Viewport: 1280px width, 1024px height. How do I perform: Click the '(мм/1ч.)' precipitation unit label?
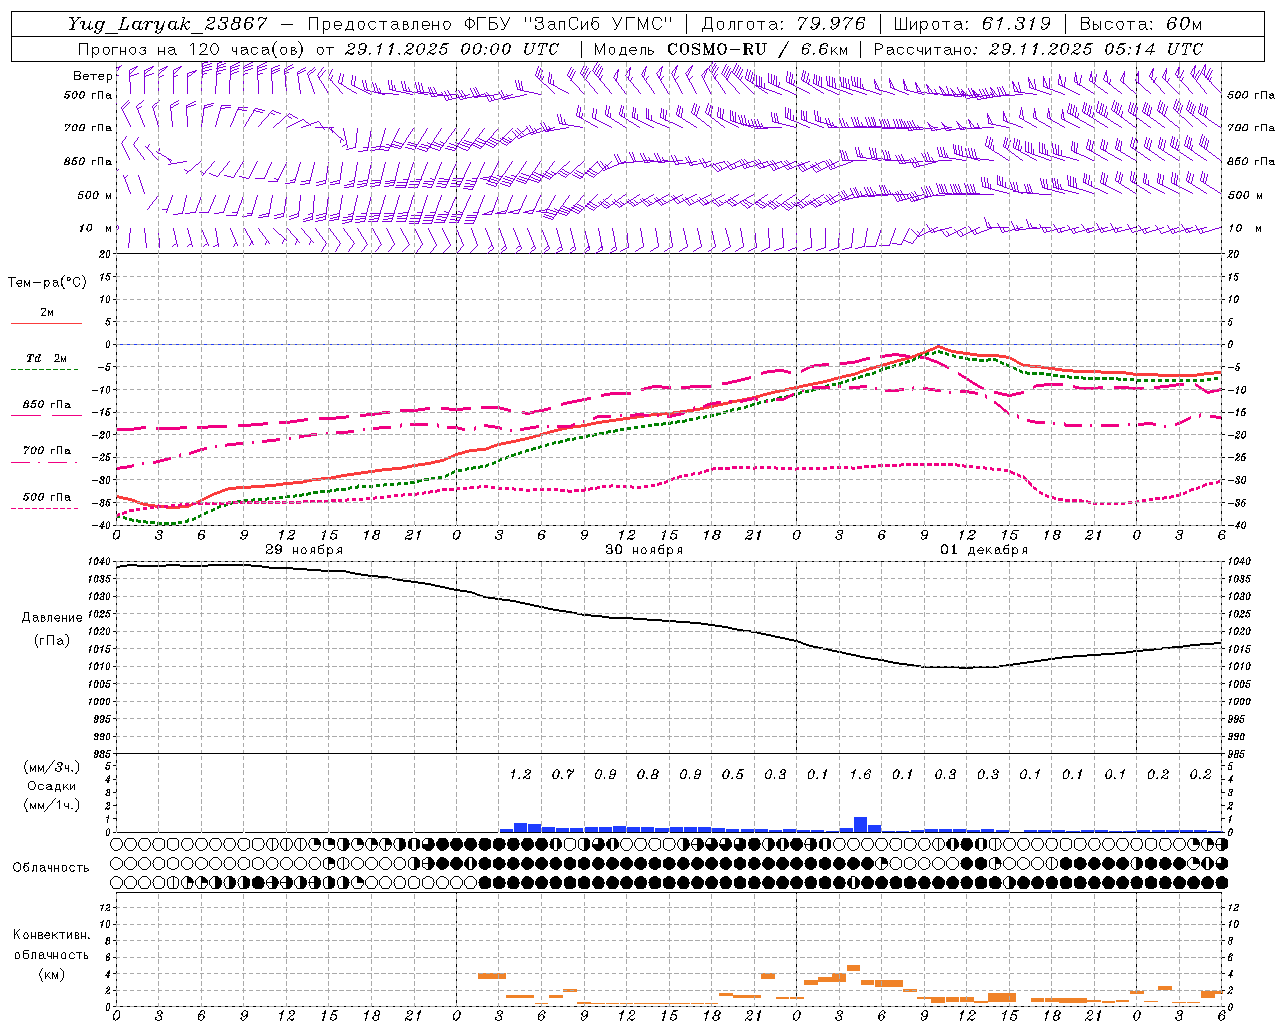pyautogui.click(x=52, y=805)
